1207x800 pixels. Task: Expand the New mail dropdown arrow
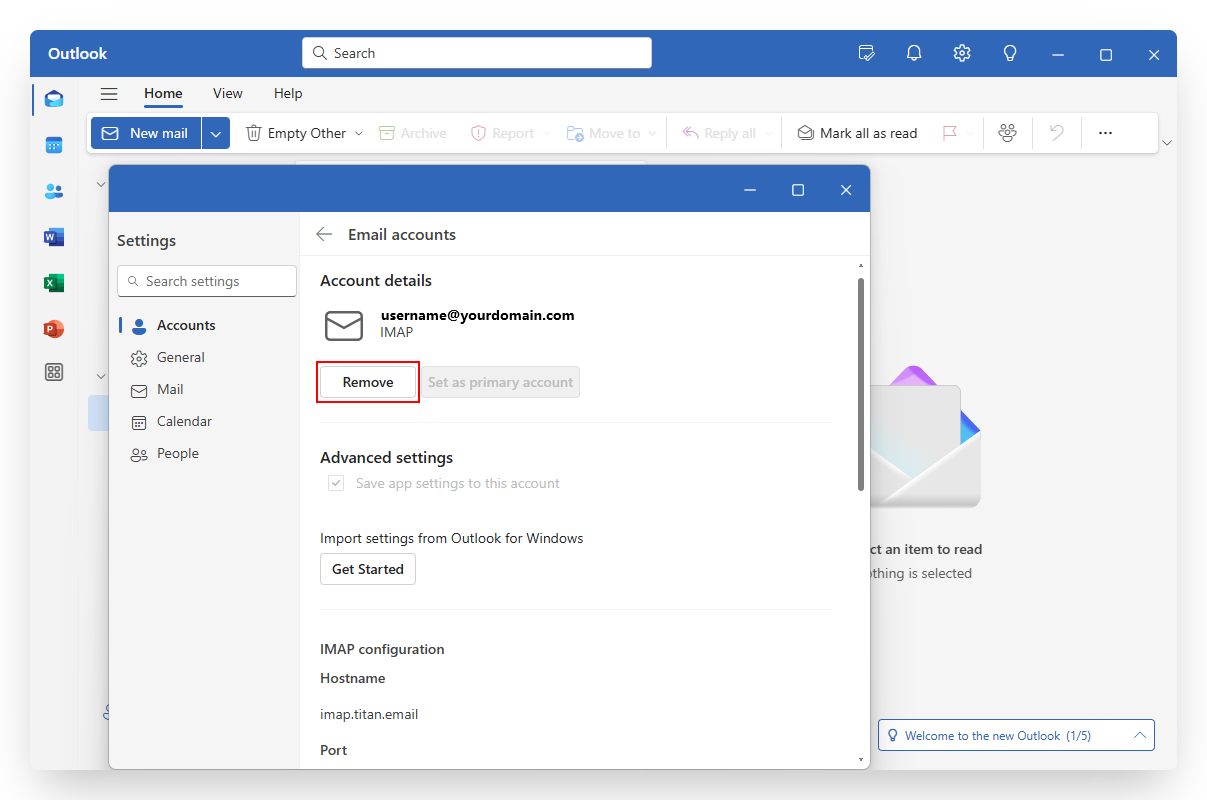click(216, 133)
